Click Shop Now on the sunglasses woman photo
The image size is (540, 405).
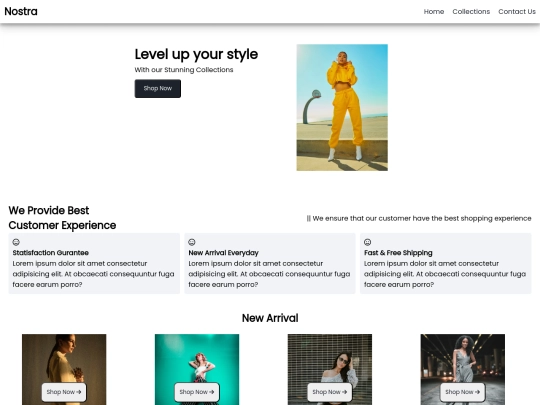coord(330,392)
